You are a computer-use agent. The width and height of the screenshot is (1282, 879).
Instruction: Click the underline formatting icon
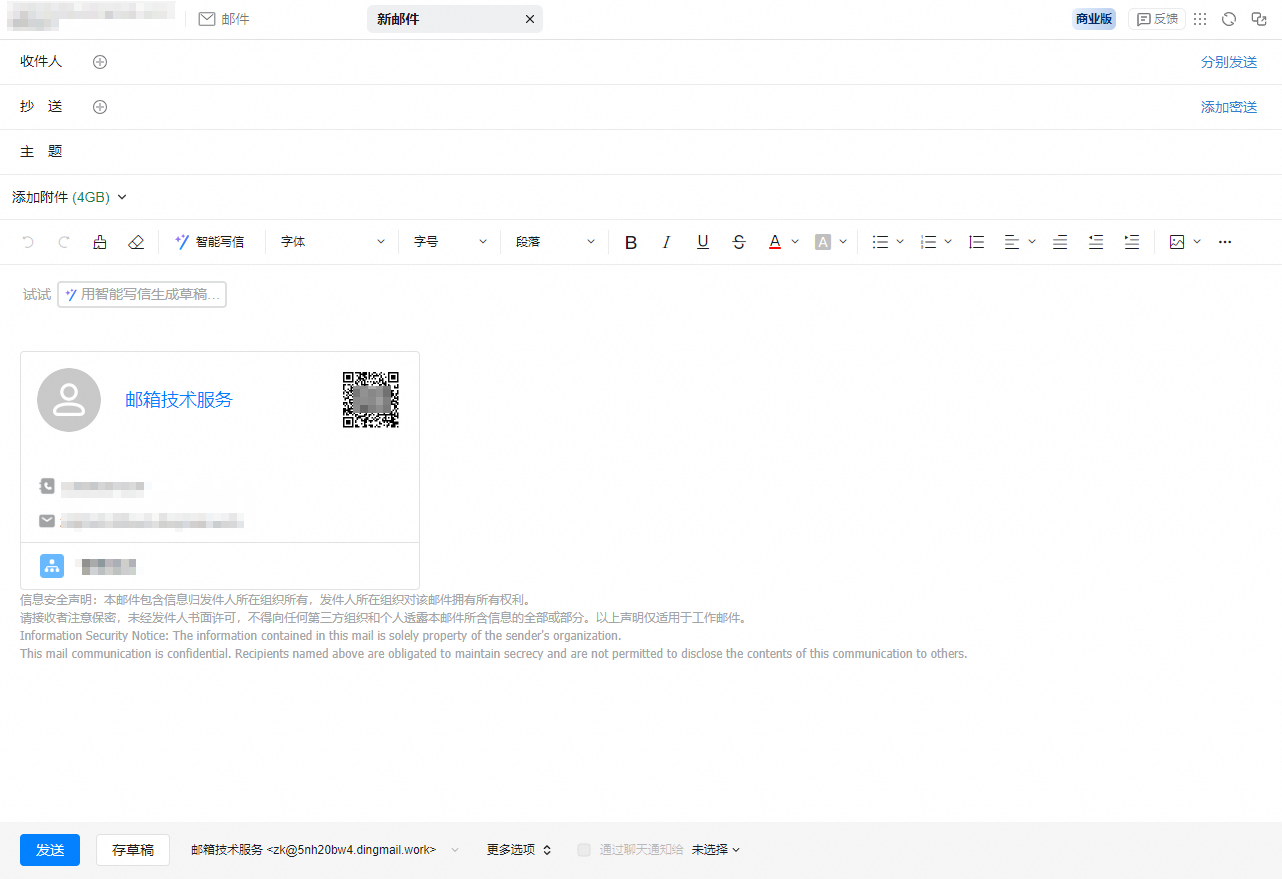[703, 242]
